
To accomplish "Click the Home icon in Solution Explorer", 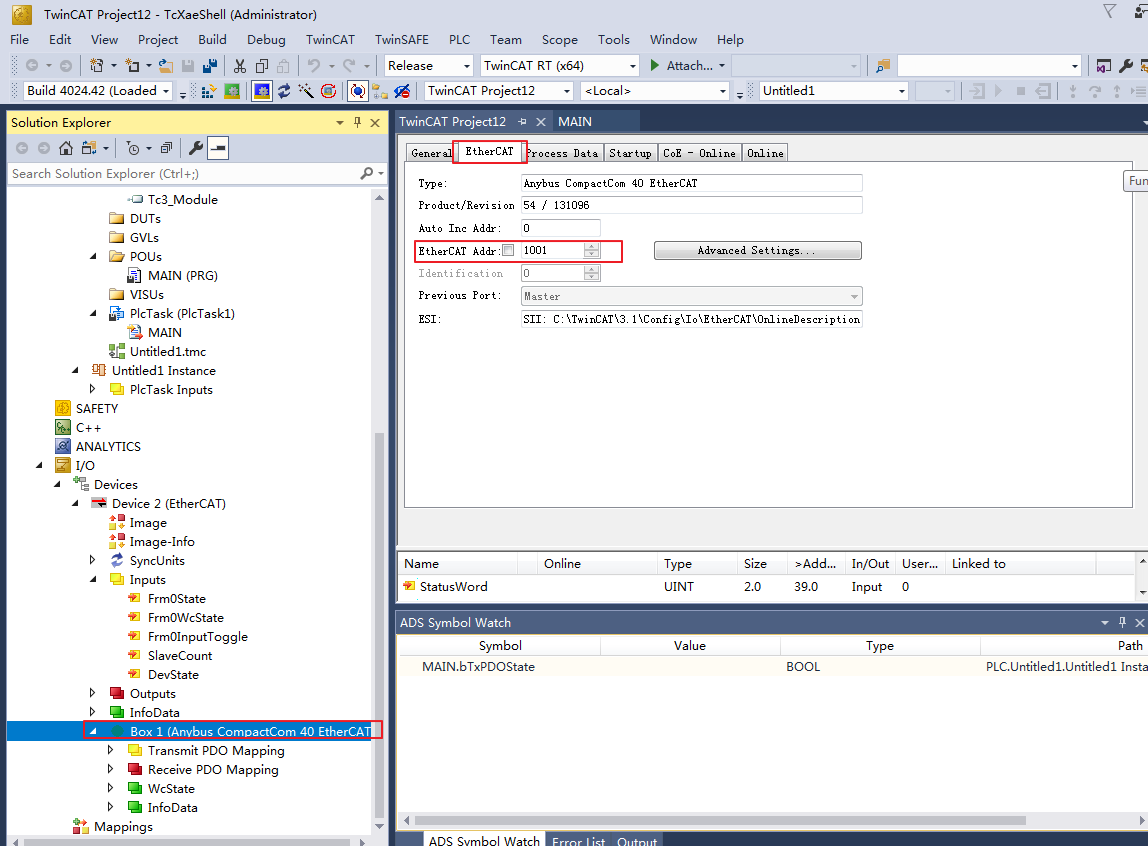I will tap(66, 148).
